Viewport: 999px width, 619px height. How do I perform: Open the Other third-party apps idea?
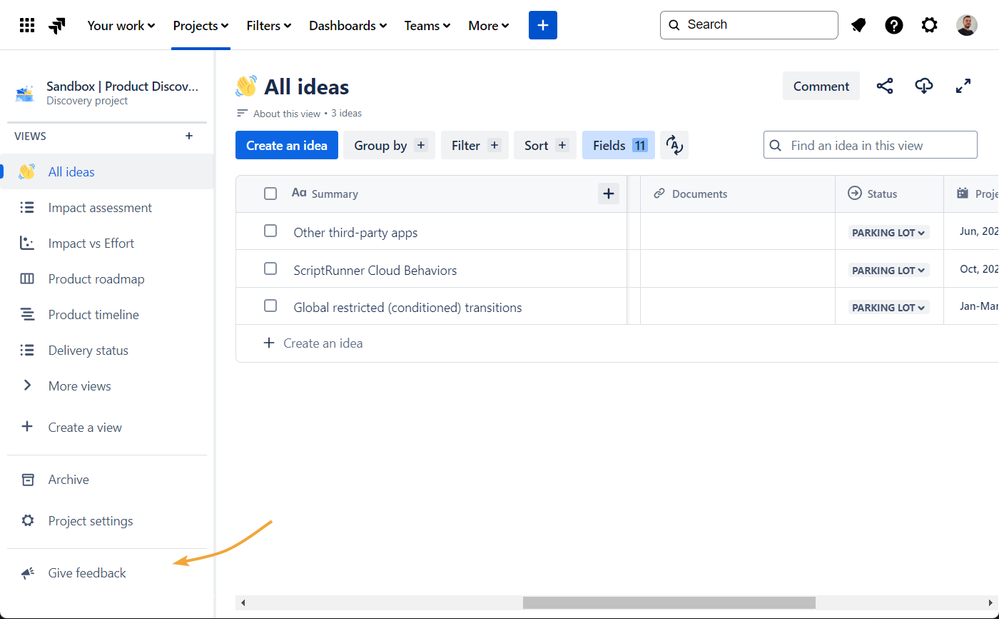[x=356, y=232]
